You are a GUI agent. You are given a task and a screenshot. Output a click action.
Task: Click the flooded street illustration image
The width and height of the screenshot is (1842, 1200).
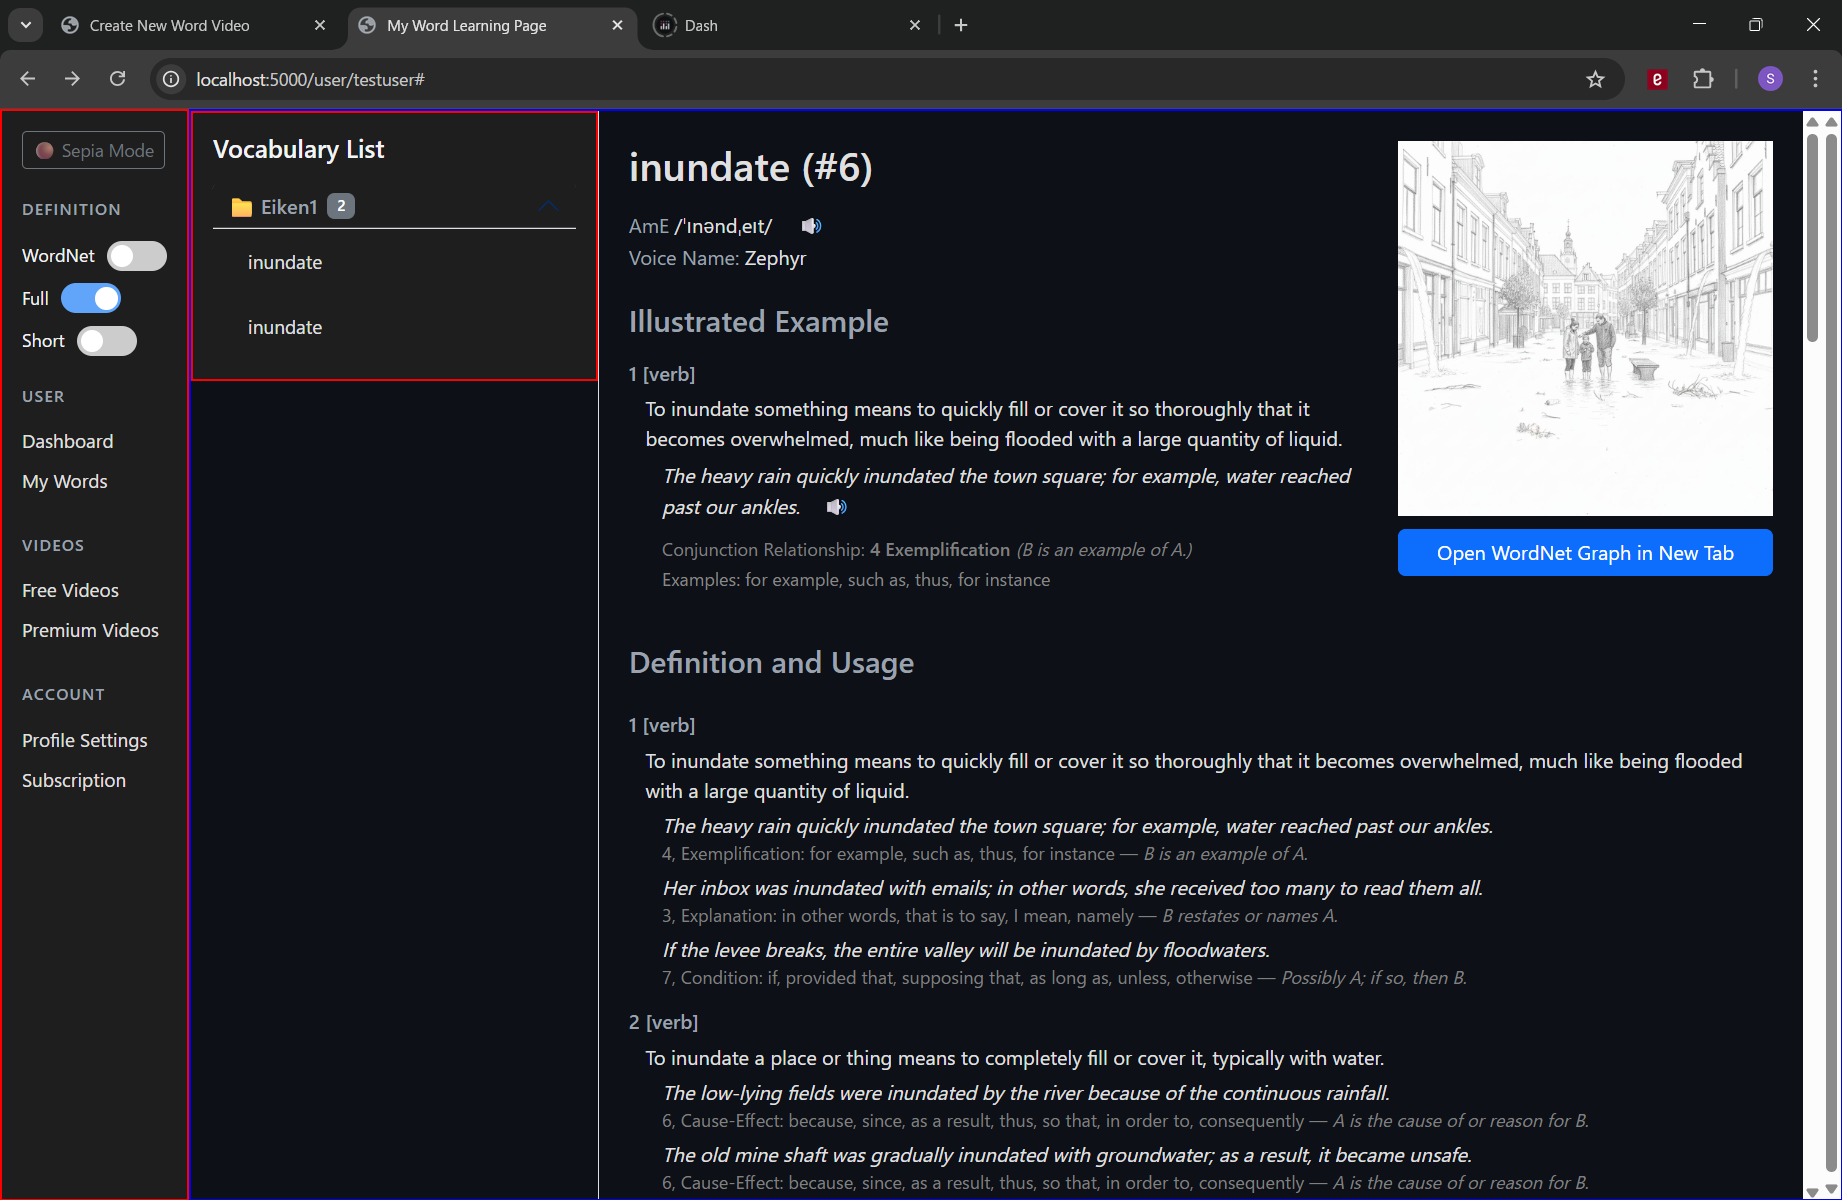1584,328
